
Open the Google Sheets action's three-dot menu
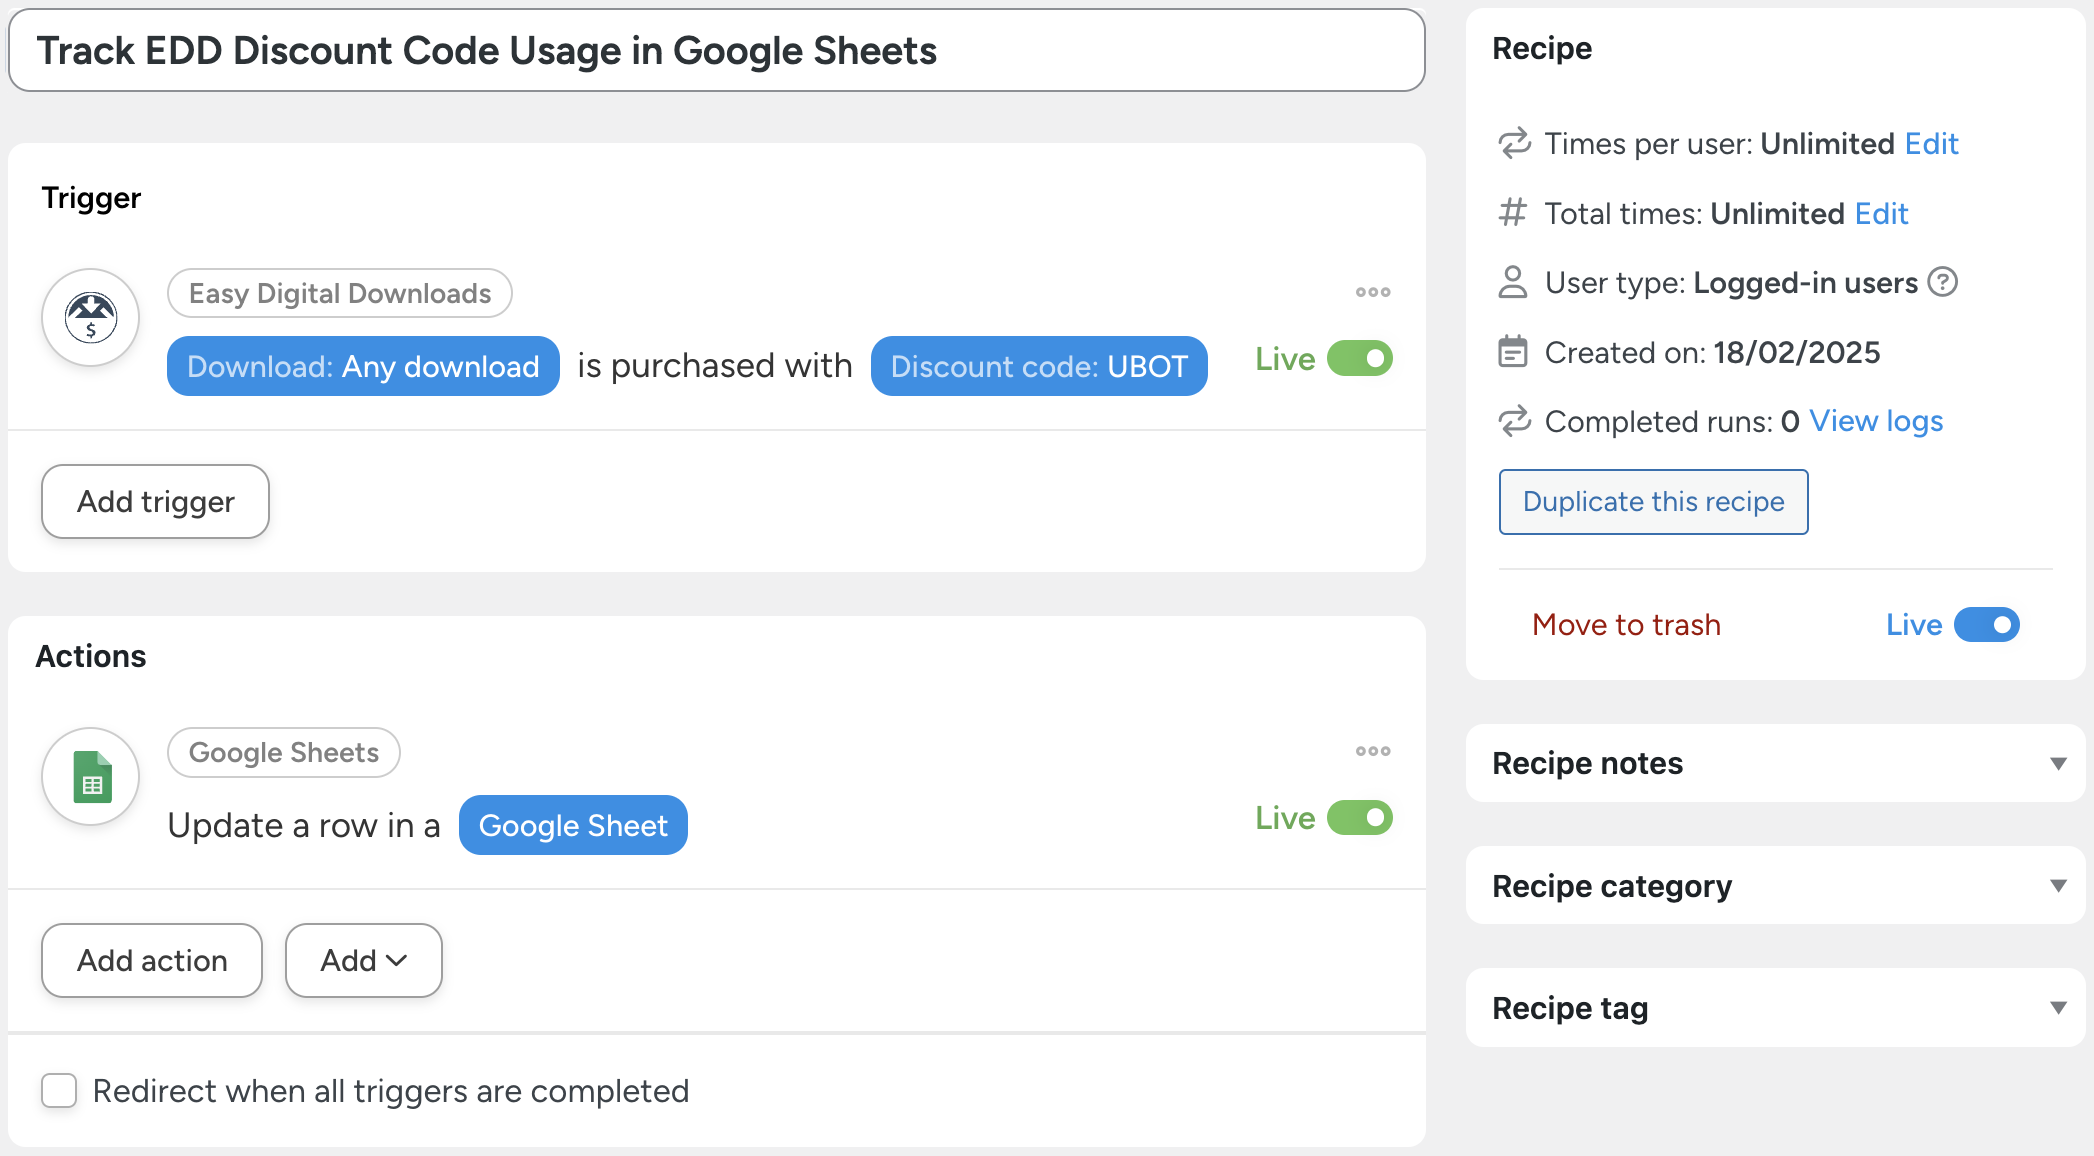click(x=1372, y=751)
